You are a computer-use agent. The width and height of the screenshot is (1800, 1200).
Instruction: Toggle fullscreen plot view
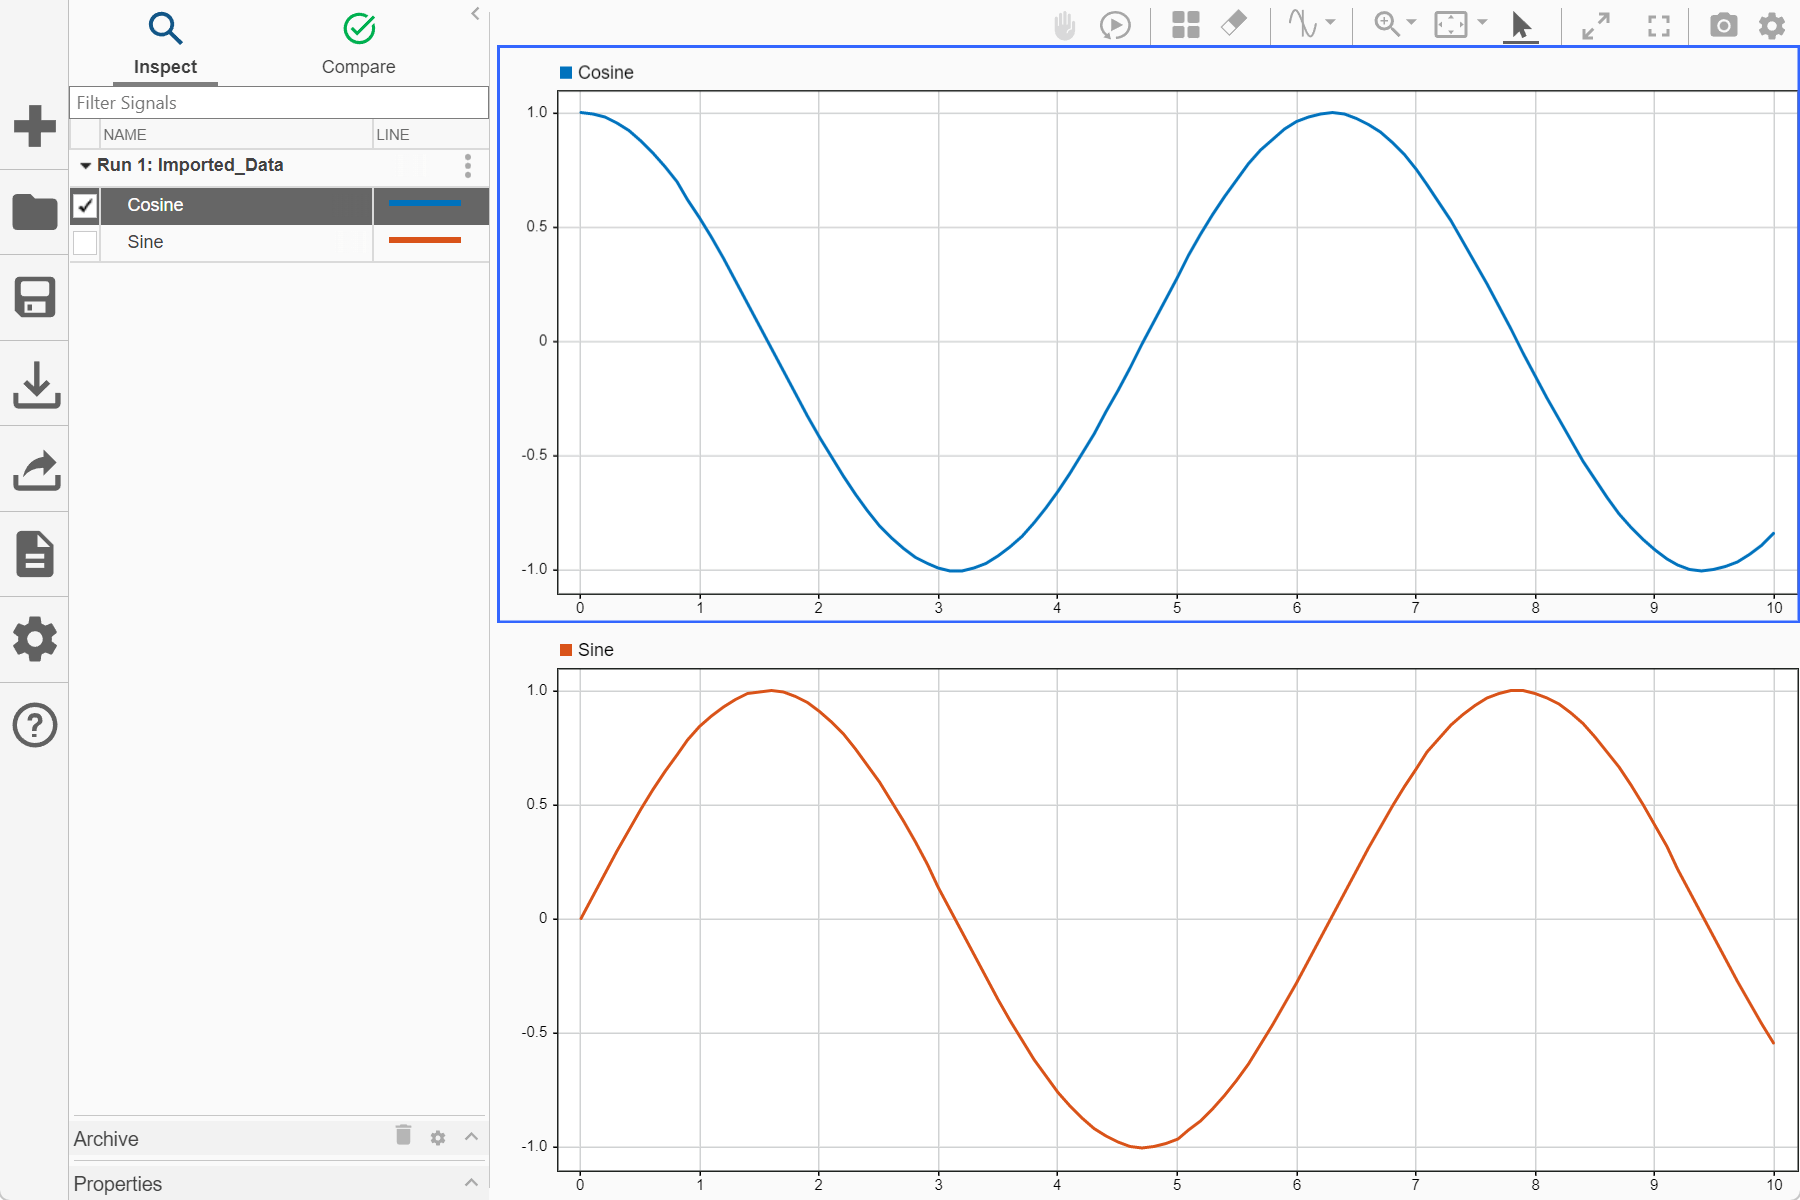pyautogui.click(x=1657, y=25)
